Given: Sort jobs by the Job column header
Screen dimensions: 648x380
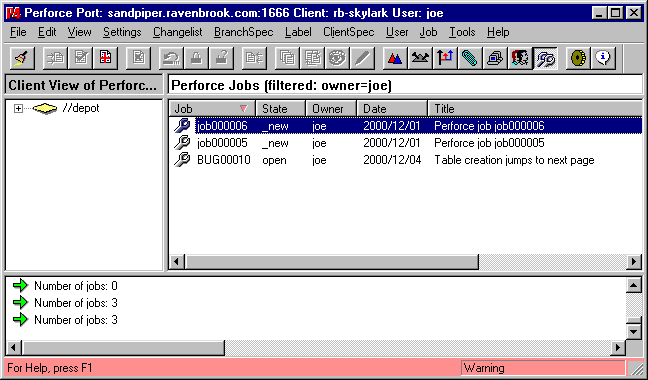Looking at the screenshot, I should [212, 109].
